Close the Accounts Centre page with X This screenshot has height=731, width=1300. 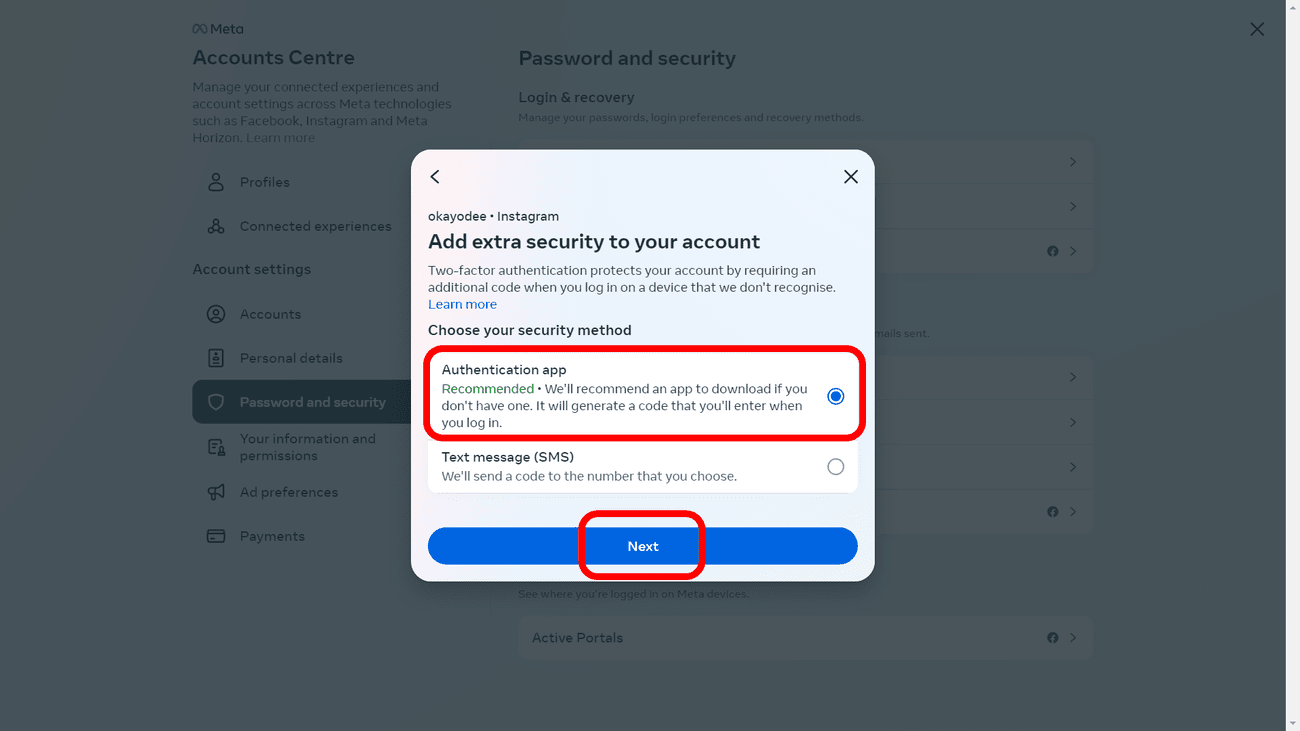point(1257,30)
